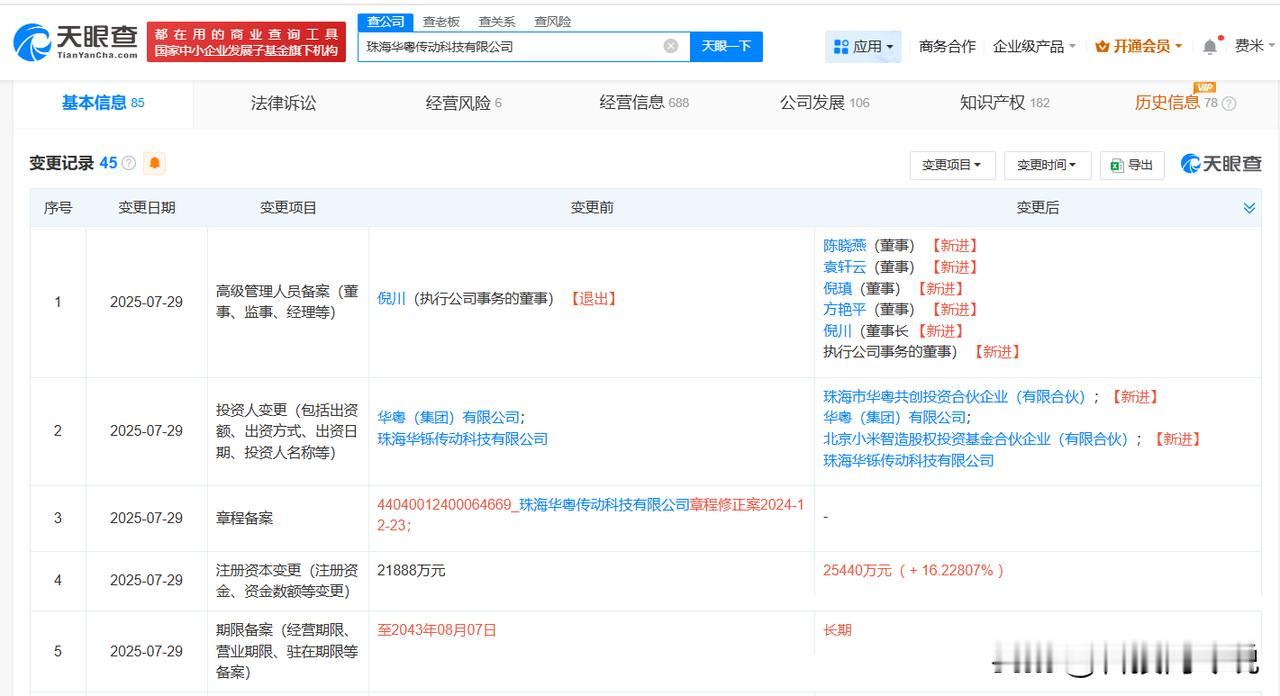1280x696 pixels.
Task: Open the 章程修正案 document link in row 3
Action: click(x=590, y=515)
